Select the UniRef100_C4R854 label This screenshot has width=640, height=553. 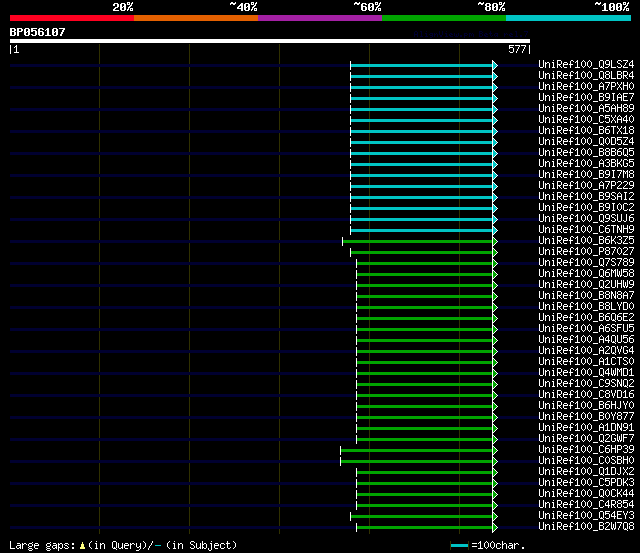click(586, 505)
